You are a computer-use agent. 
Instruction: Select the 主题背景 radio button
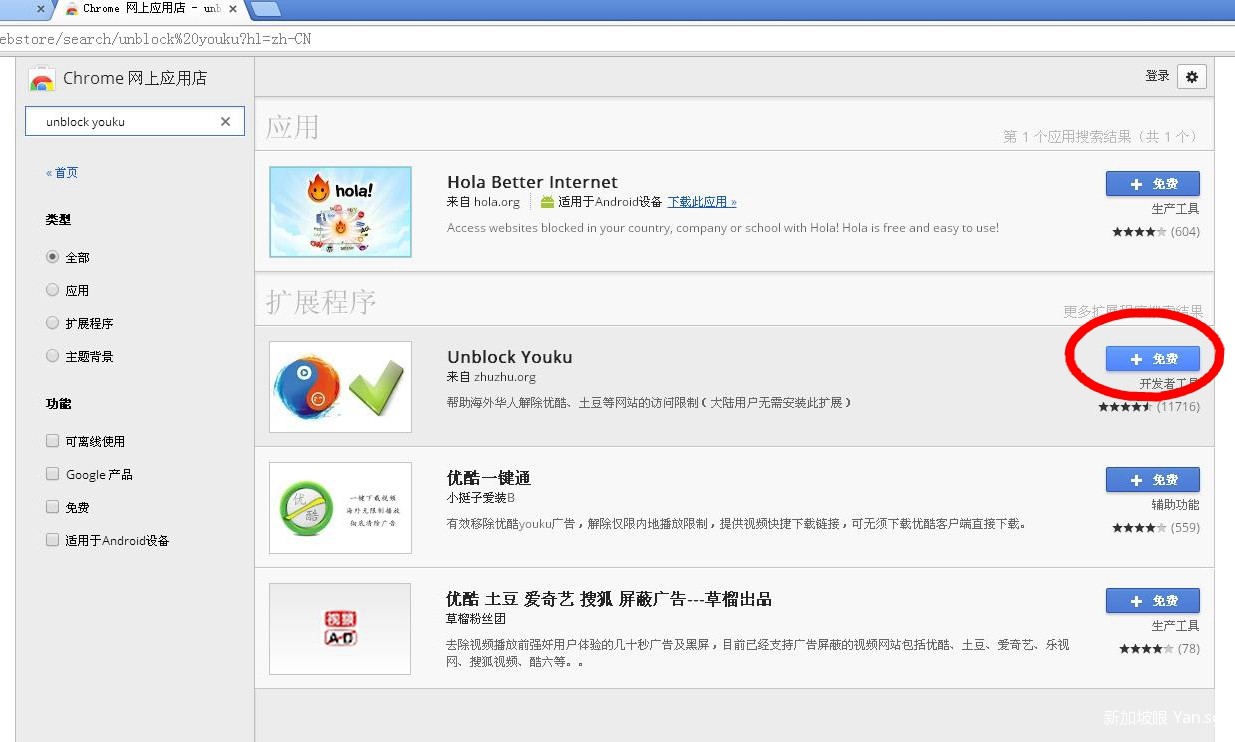click(53, 356)
